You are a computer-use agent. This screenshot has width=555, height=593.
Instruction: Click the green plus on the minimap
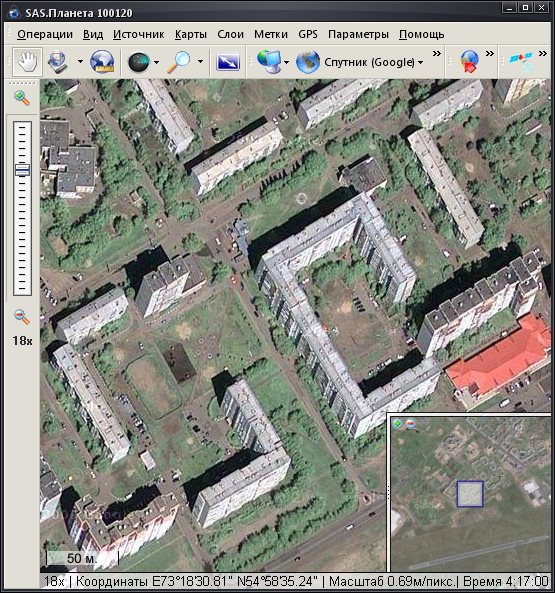pyautogui.click(x=397, y=423)
